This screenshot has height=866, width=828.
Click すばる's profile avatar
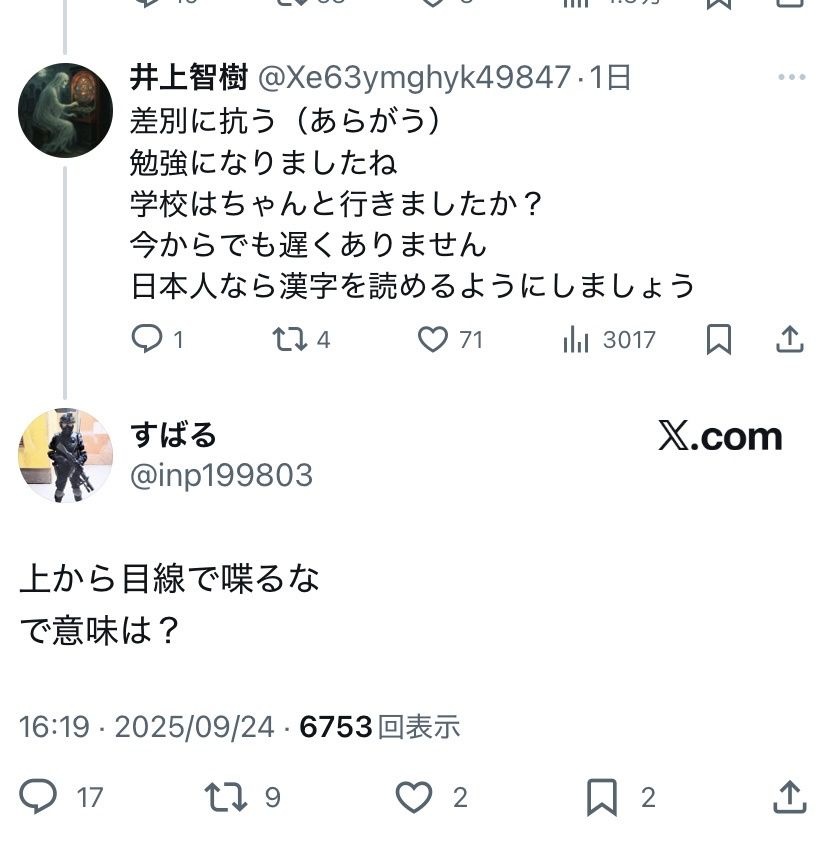(67, 447)
